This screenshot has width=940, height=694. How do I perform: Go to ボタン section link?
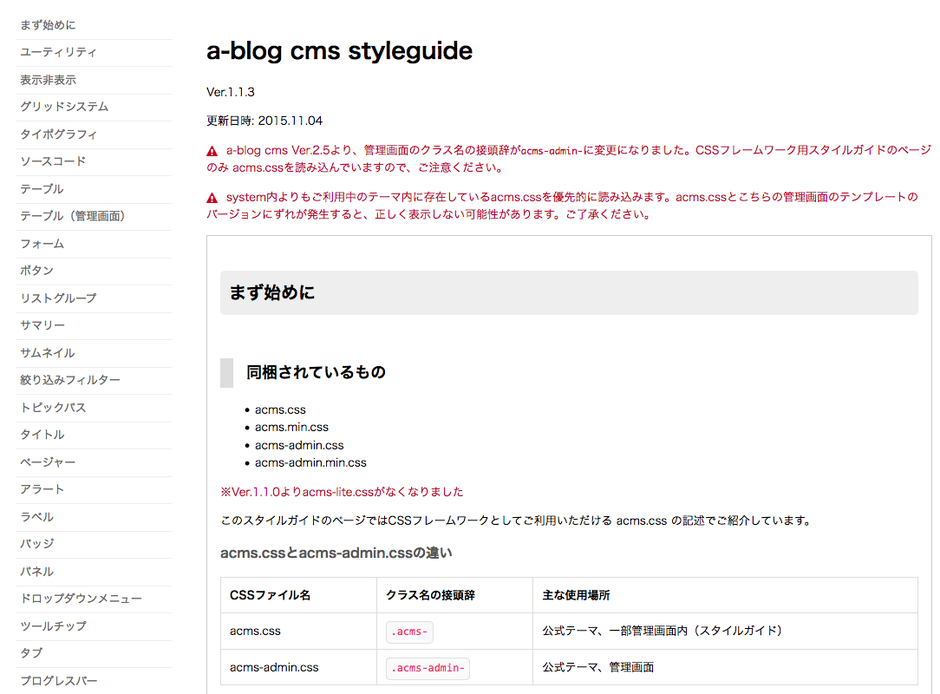click(x=37, y=270)
